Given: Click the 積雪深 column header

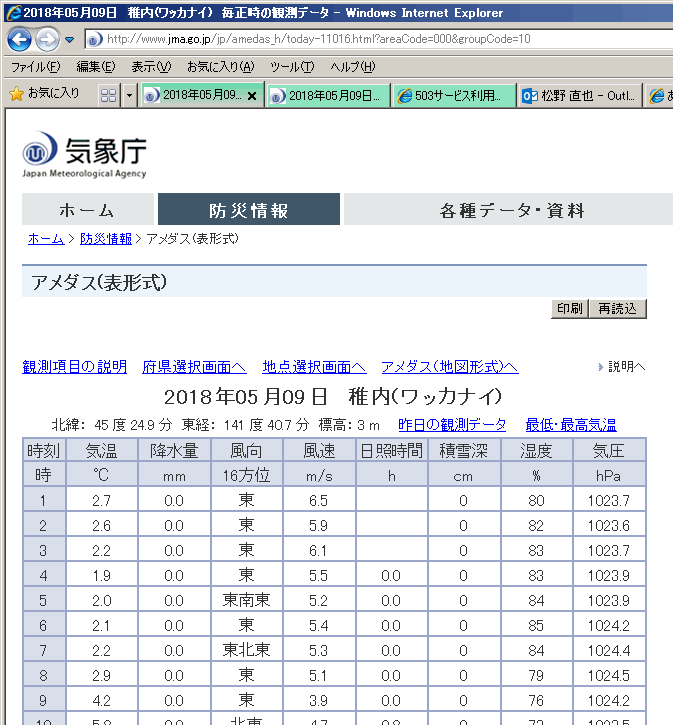Looking at the screenshot, I should click(464, 450).
